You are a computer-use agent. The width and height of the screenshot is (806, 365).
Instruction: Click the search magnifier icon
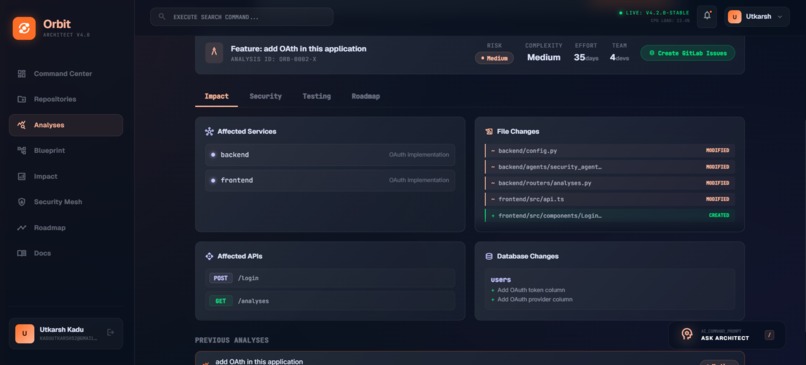pos(162,17)
